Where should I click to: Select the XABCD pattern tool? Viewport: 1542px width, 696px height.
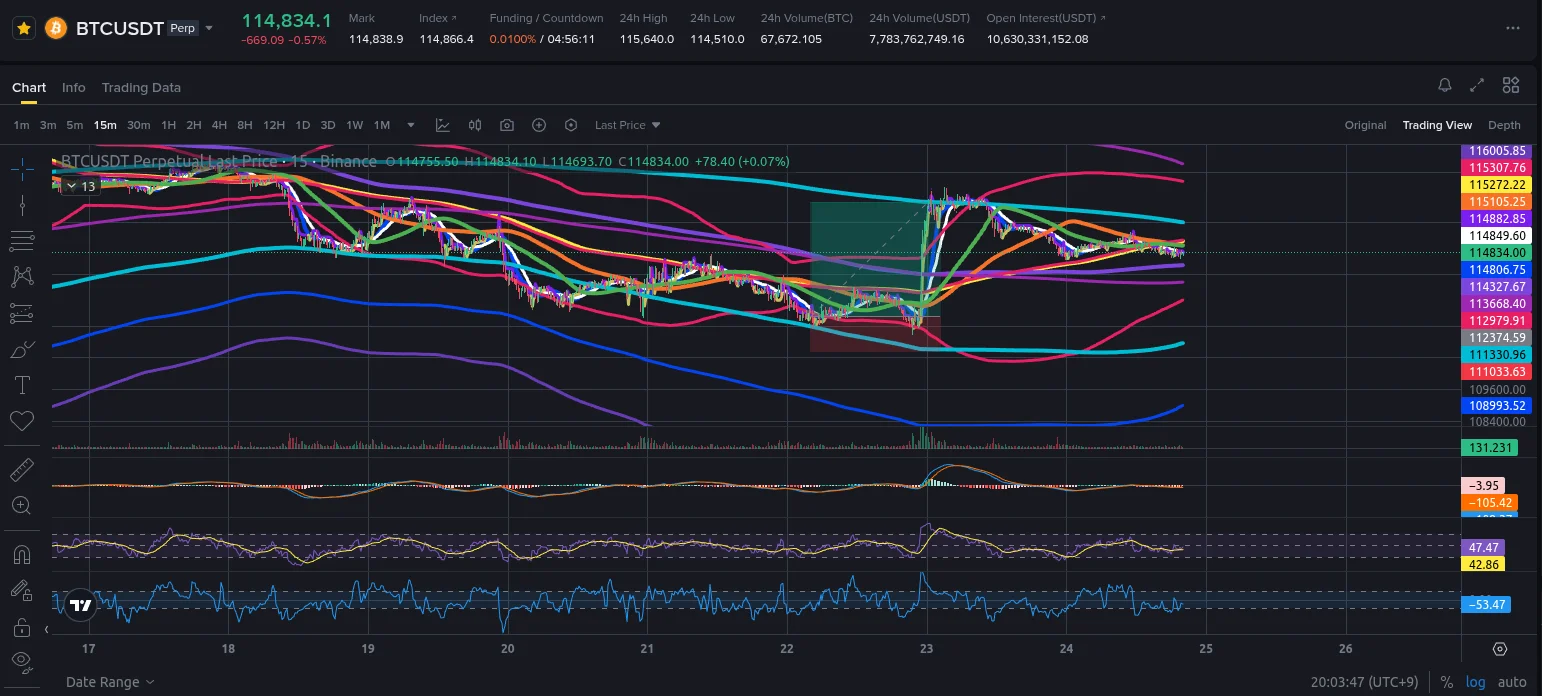(22, 277)
